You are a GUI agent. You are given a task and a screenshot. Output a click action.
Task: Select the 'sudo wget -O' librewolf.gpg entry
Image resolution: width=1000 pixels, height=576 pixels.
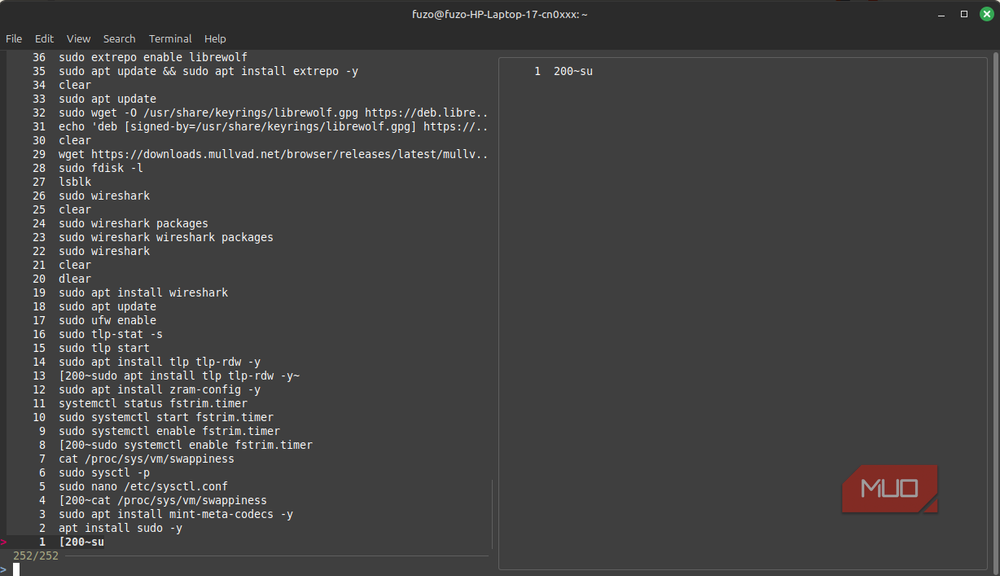click(x=273, y=113)
